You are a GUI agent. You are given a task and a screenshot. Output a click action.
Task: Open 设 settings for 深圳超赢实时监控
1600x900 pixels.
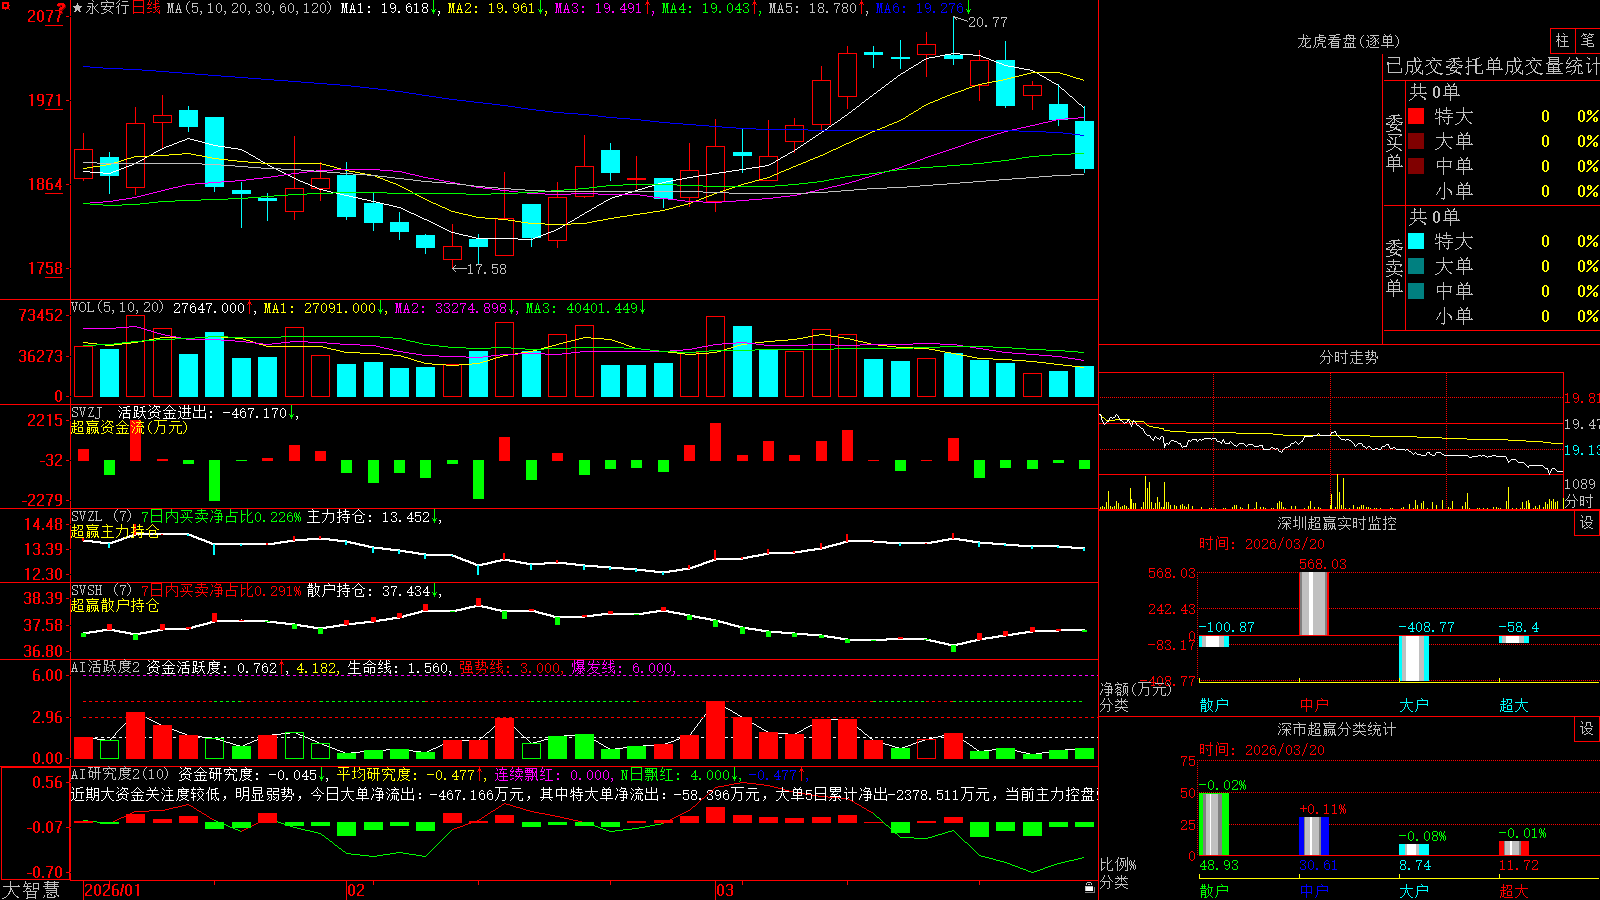click(x=1587, y=523)
